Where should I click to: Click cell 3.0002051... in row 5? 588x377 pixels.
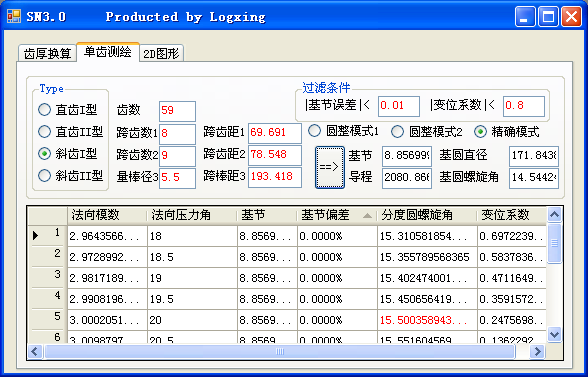click(x=107, y=320)
